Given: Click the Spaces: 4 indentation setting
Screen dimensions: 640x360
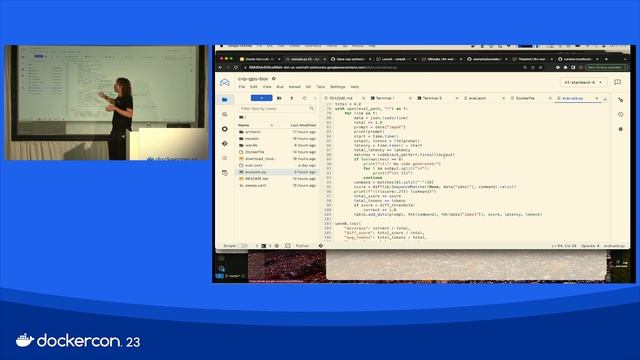Looking at the screenshot, I should pos(590,246).
